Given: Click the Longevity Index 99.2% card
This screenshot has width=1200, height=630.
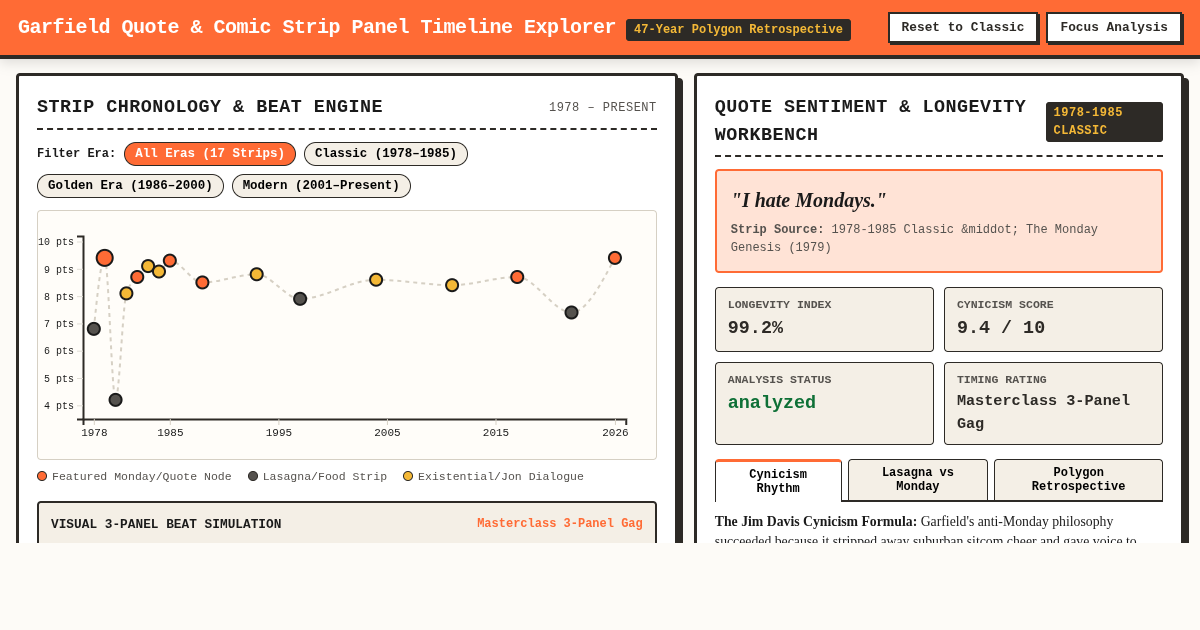Looking at the screenshot, I should [x=824, y=319].
